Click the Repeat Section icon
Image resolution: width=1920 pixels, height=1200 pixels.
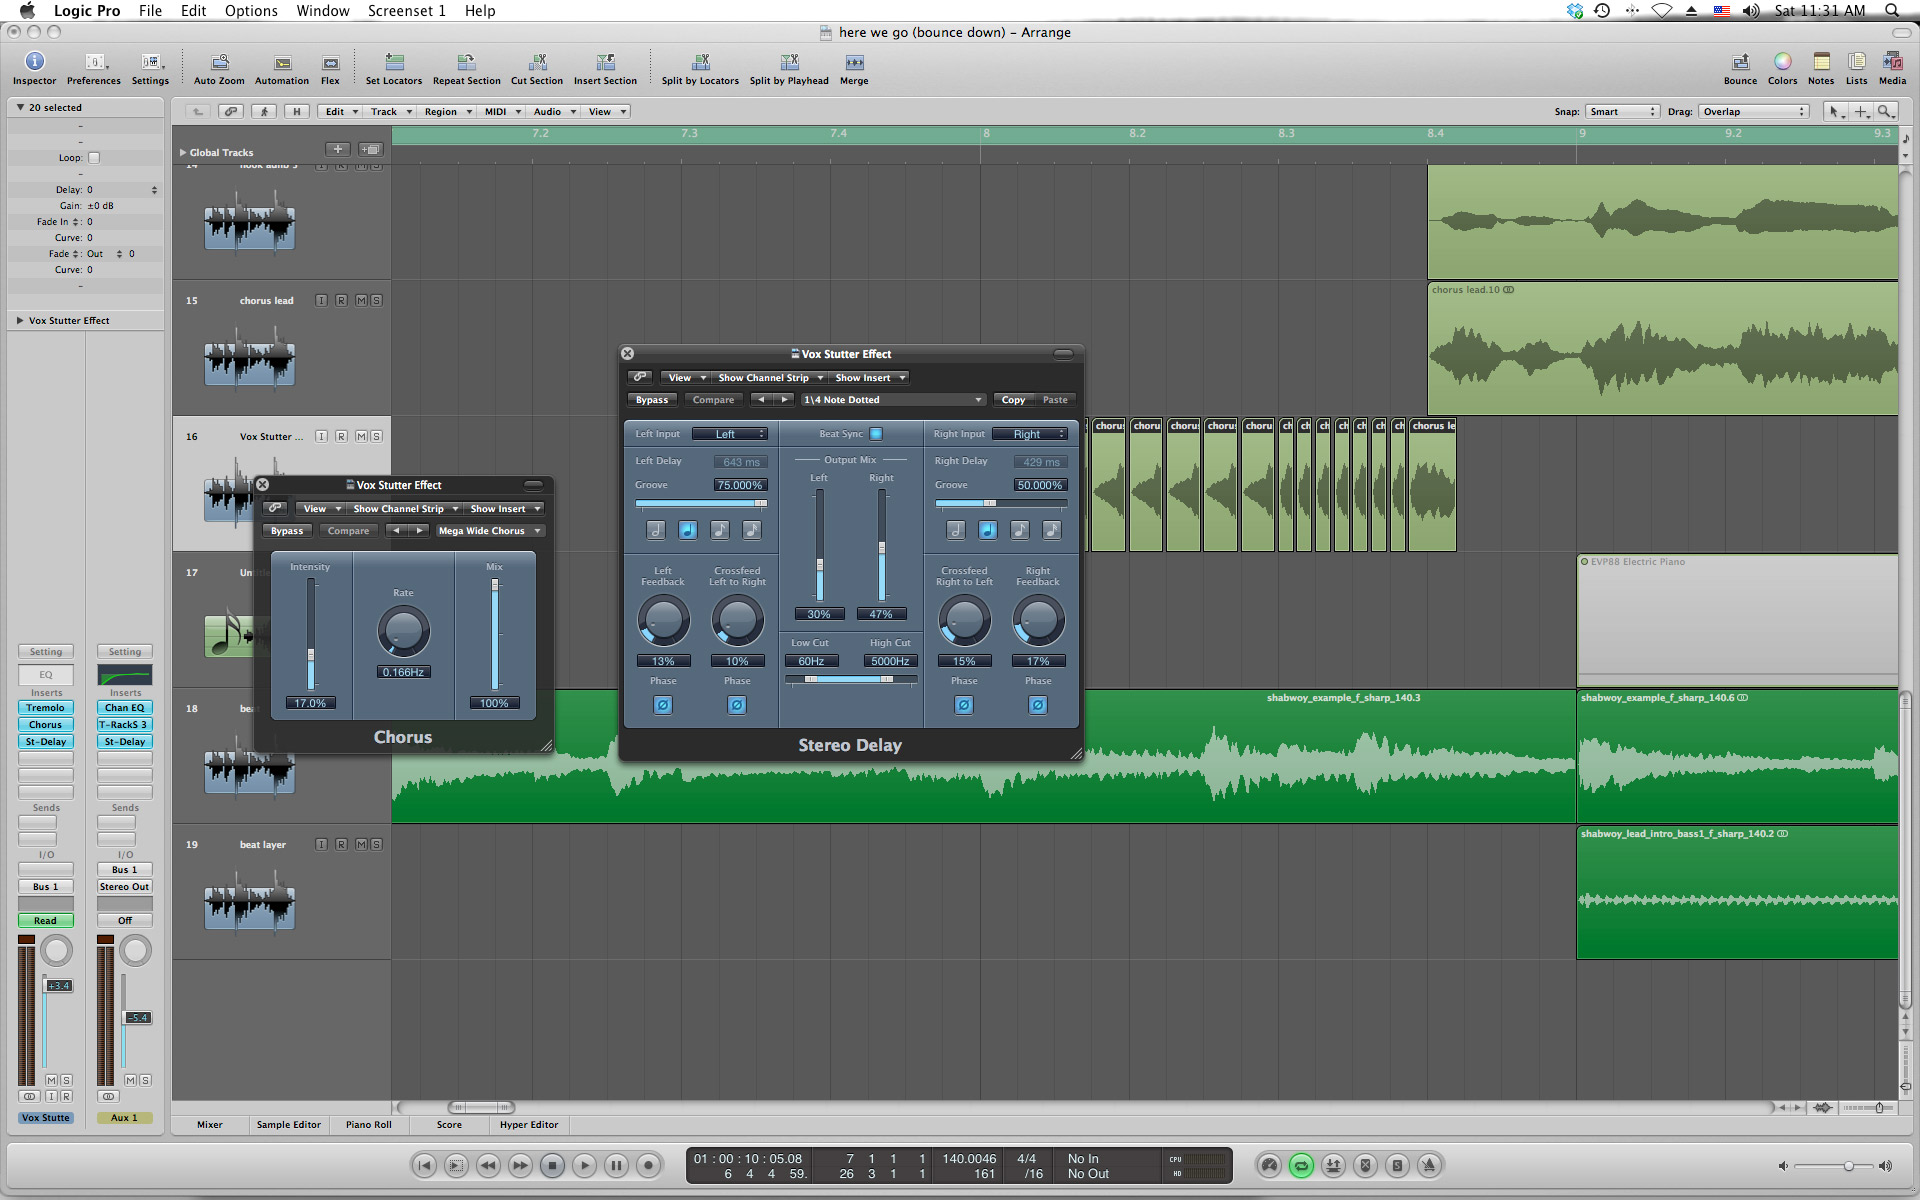(466, 62)
